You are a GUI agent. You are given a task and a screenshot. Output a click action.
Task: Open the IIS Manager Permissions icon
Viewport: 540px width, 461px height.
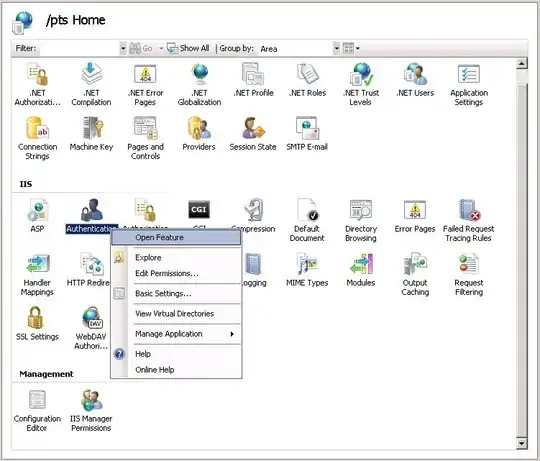[x=91, y=410]
